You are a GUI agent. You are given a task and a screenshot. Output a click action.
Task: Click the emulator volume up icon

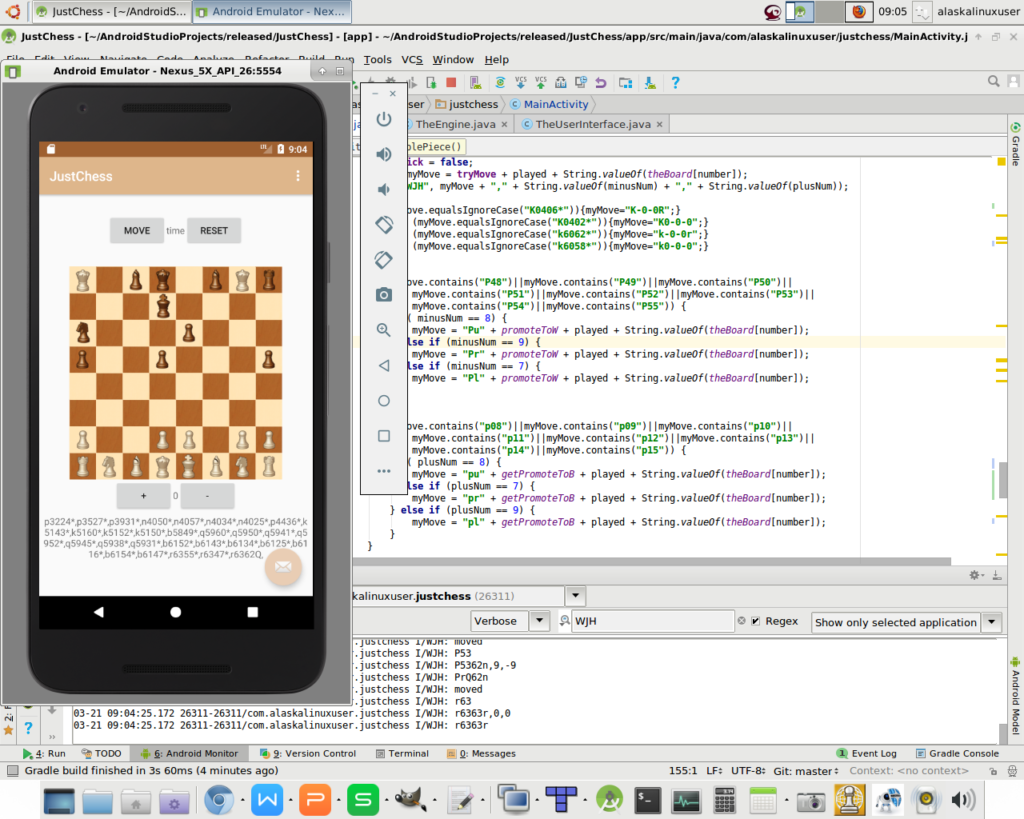tap(384, 154)
